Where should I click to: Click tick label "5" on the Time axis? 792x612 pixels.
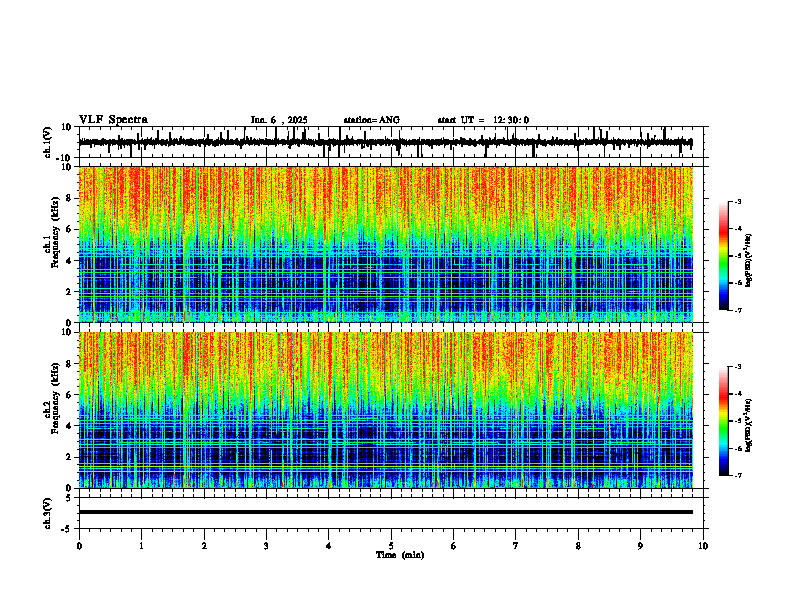click(x=391, y=546)
